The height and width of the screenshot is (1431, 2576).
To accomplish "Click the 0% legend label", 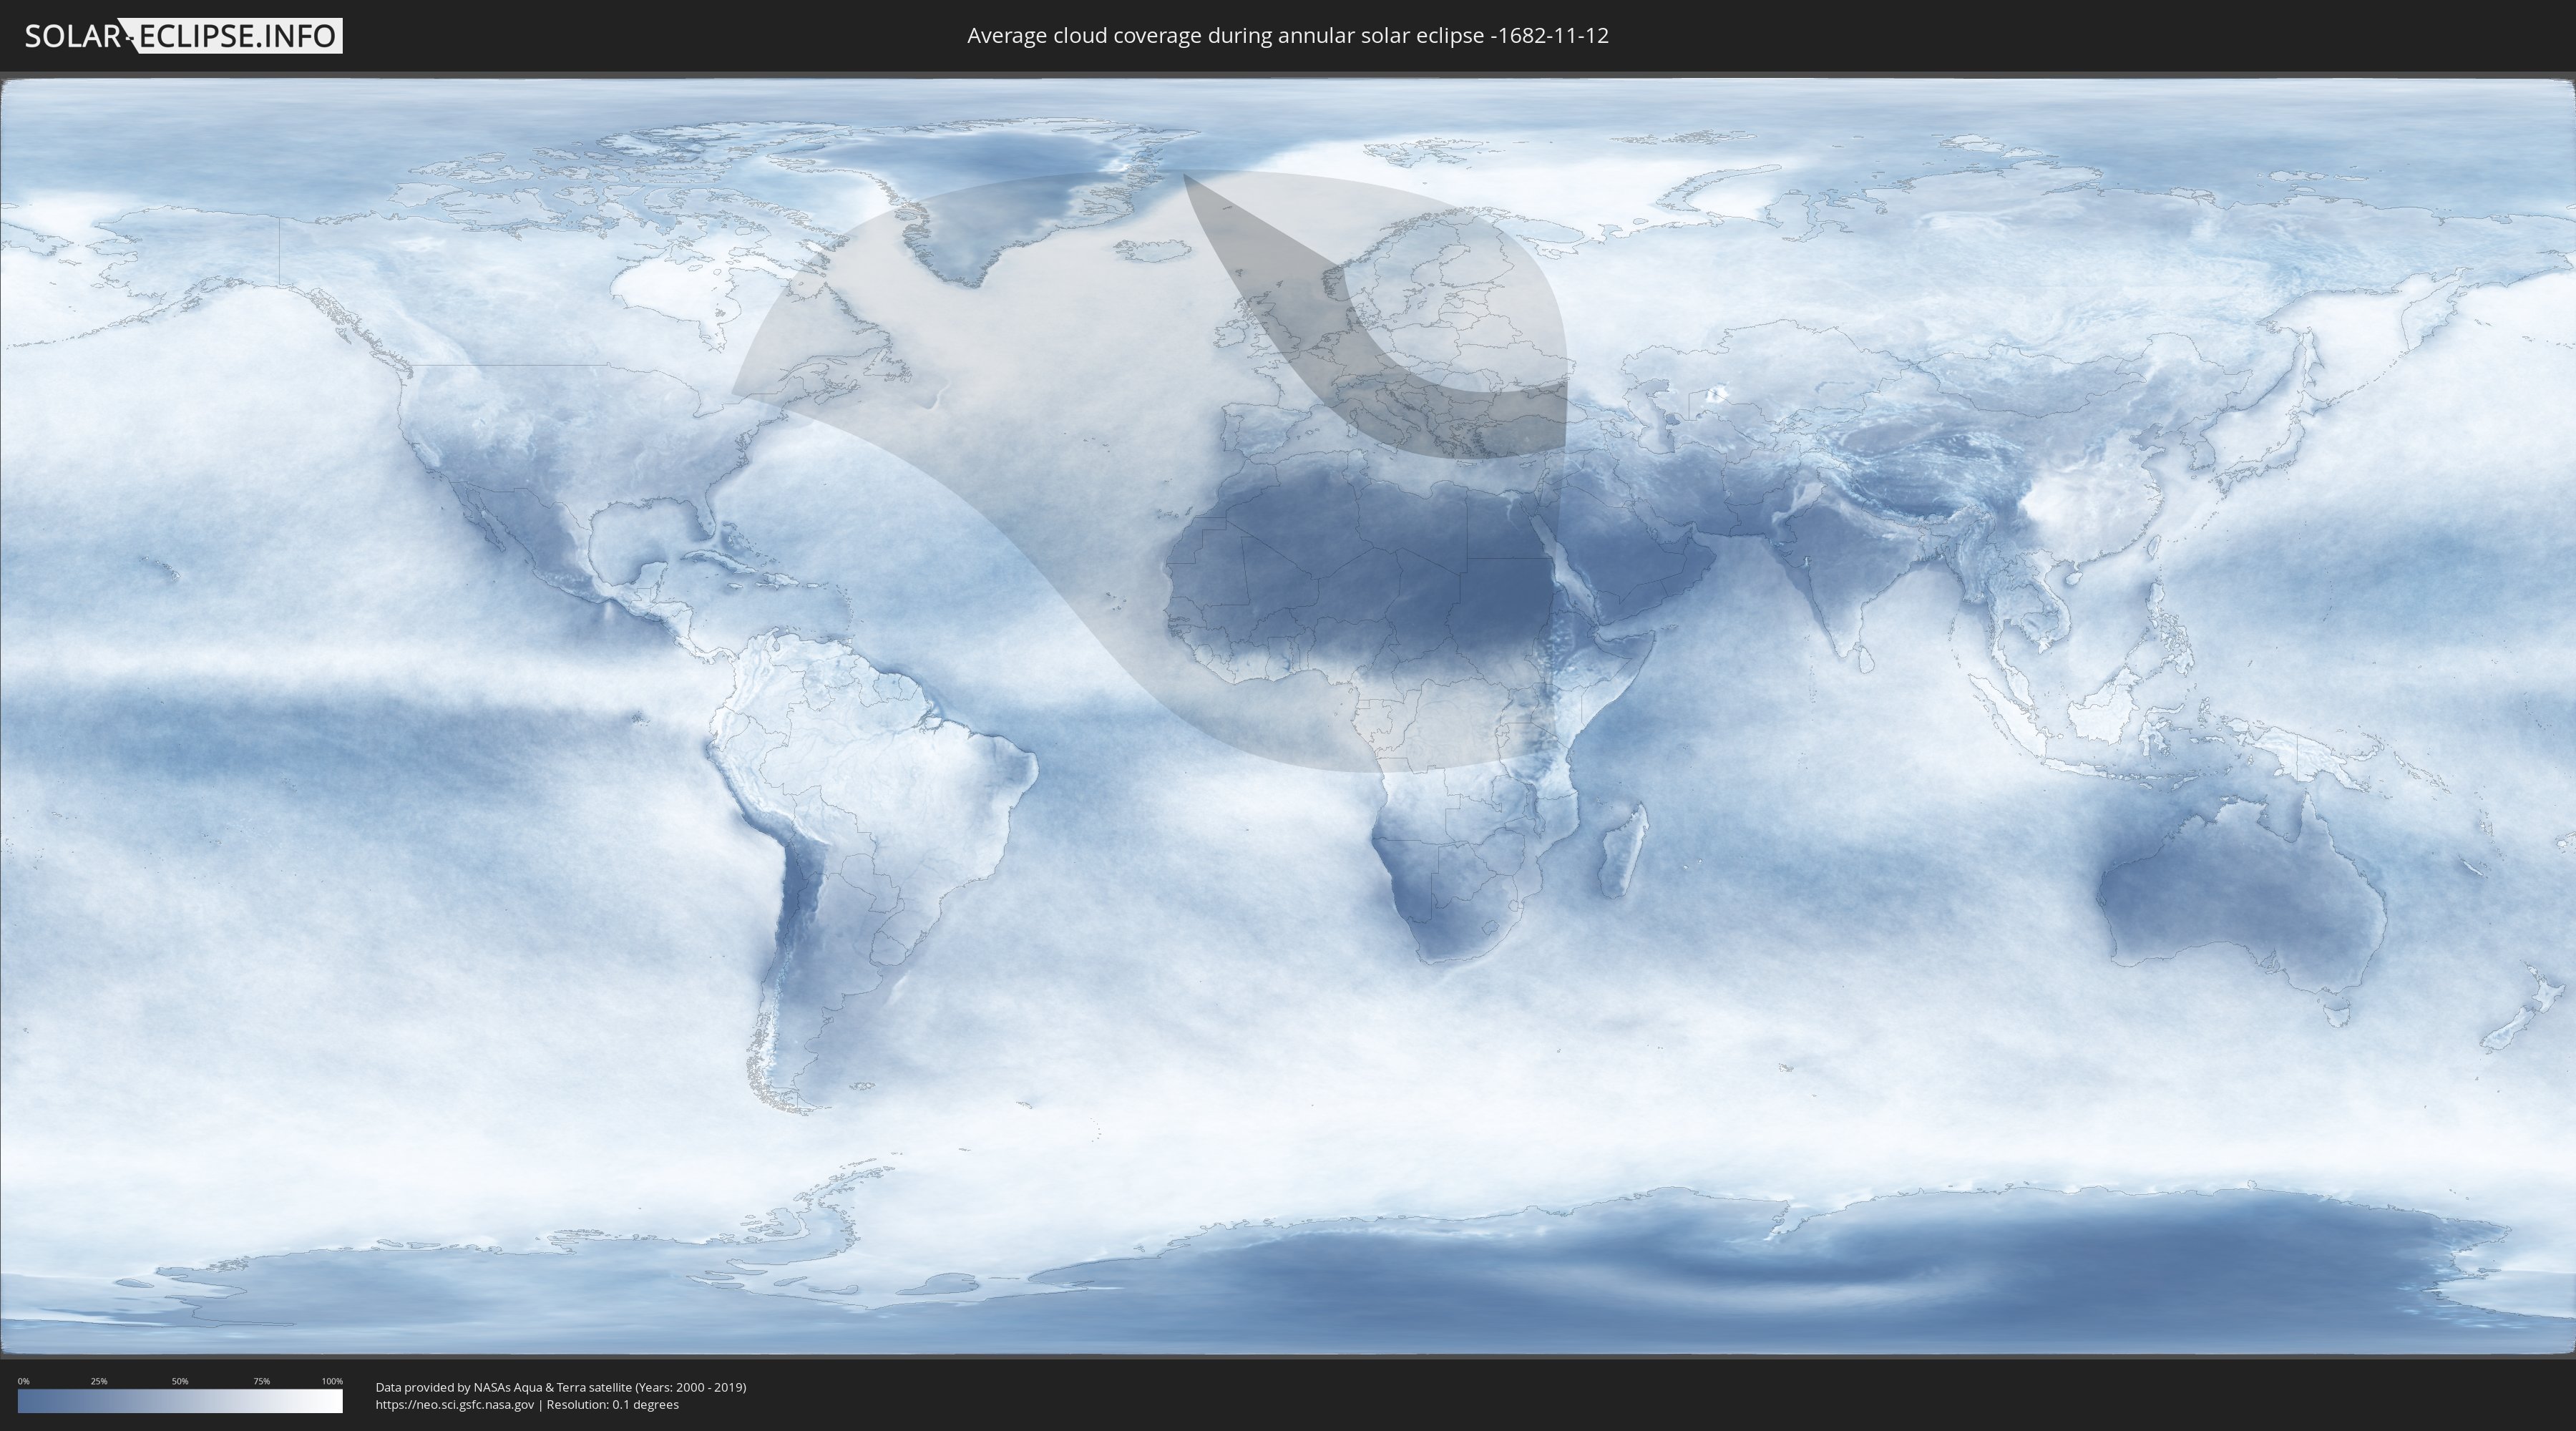I will pos(23,1381).
